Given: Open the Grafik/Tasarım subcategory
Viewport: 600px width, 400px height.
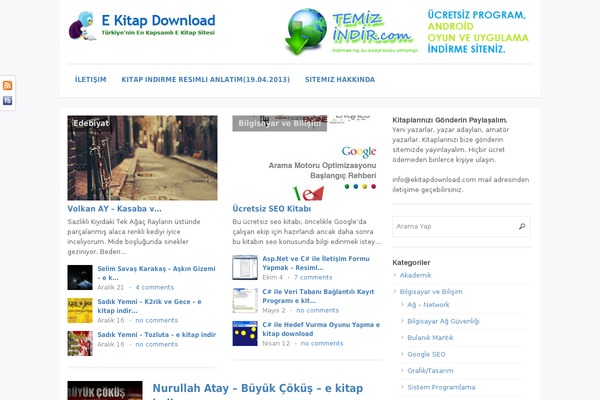Looking at the screenshot, I should 430,371.
